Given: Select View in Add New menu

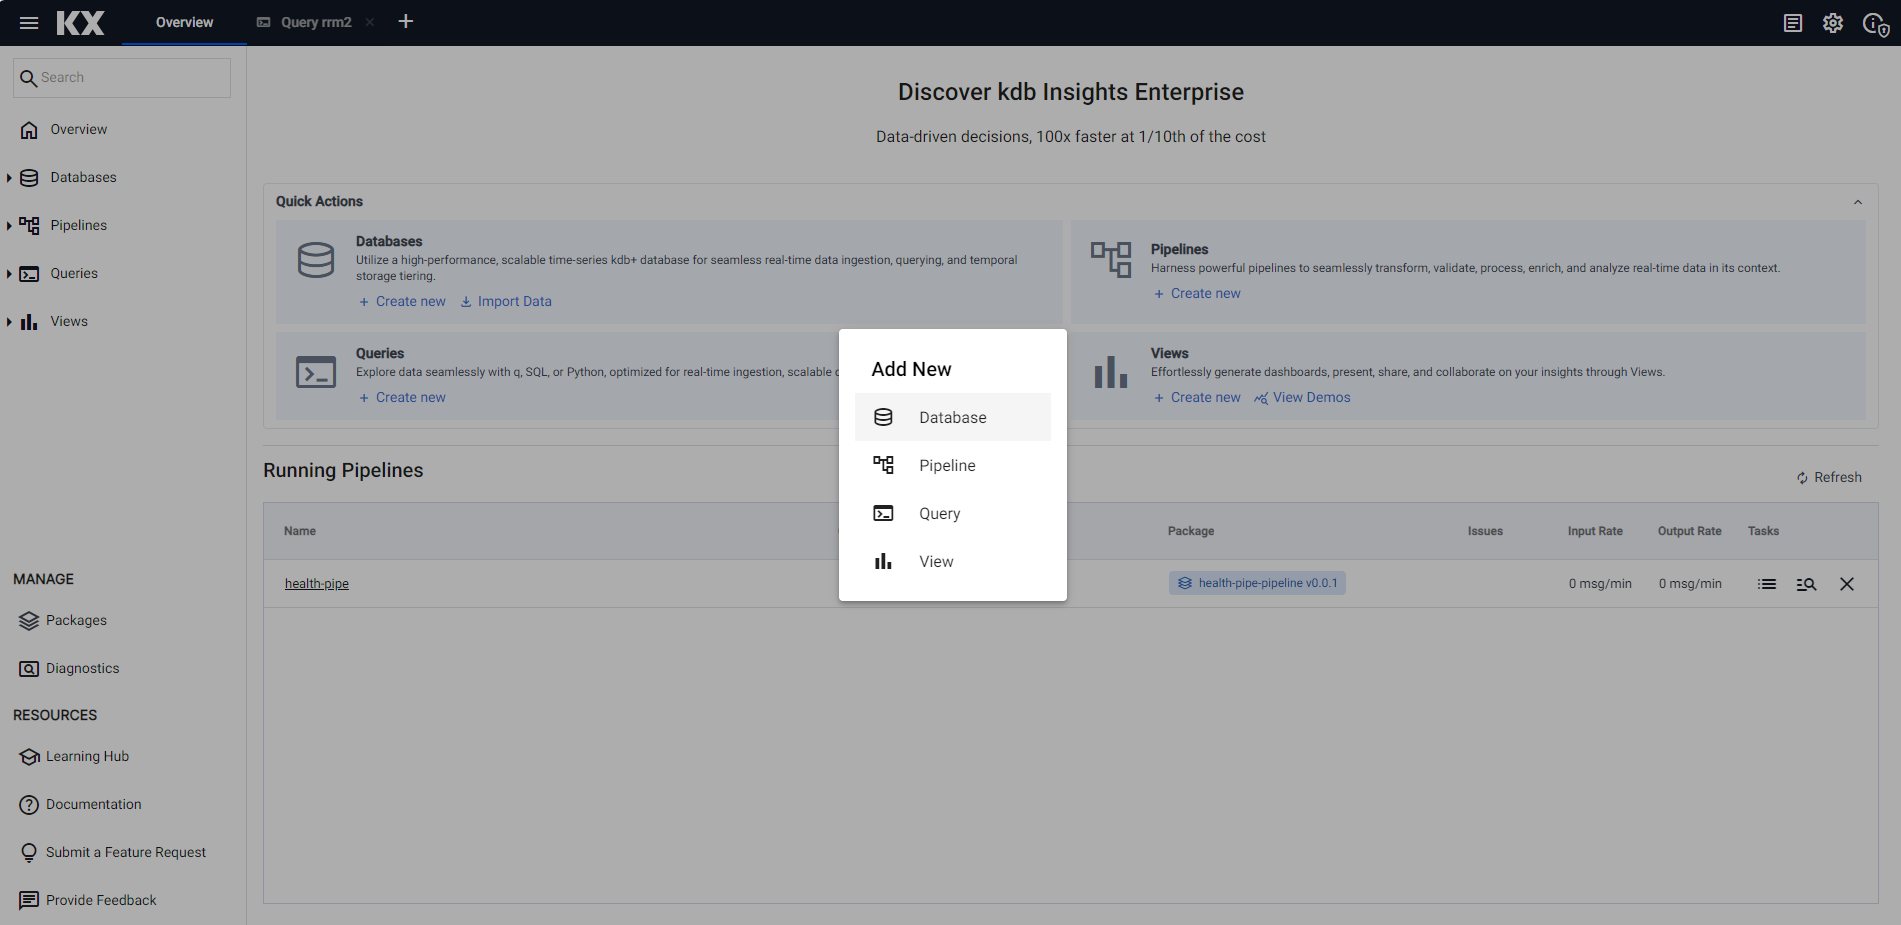Looking at the screenshot, I should tap(953, 561).
